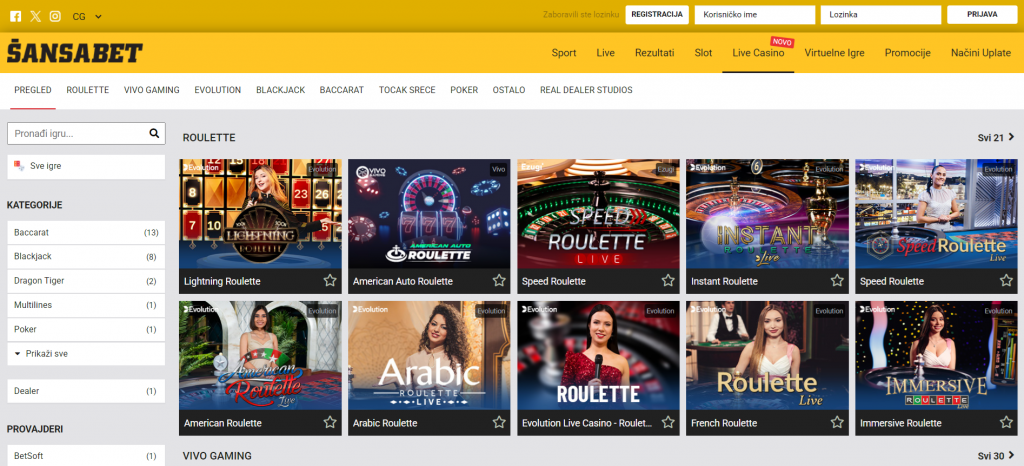Filter by BetSoft provider
The image size is (1024, 466).
86,456
